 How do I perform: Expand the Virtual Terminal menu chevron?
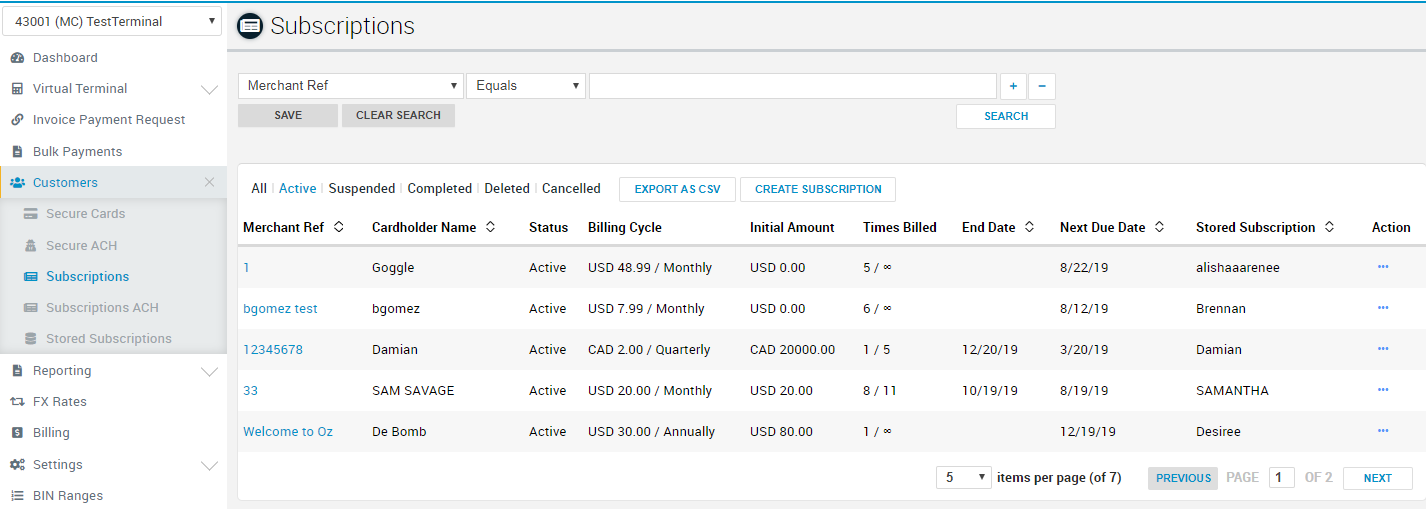point(209,89)
